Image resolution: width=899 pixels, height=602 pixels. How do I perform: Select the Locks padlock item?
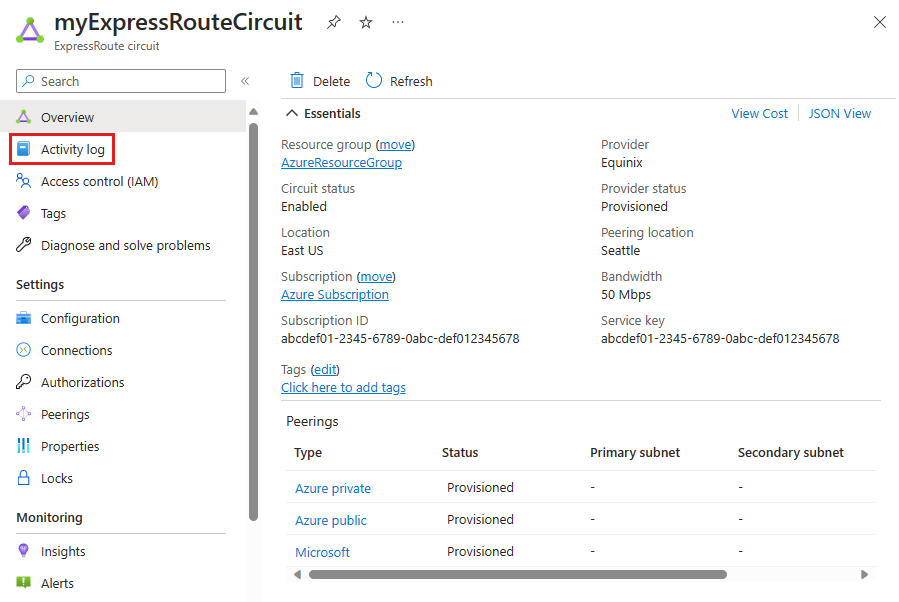[56, 478]
